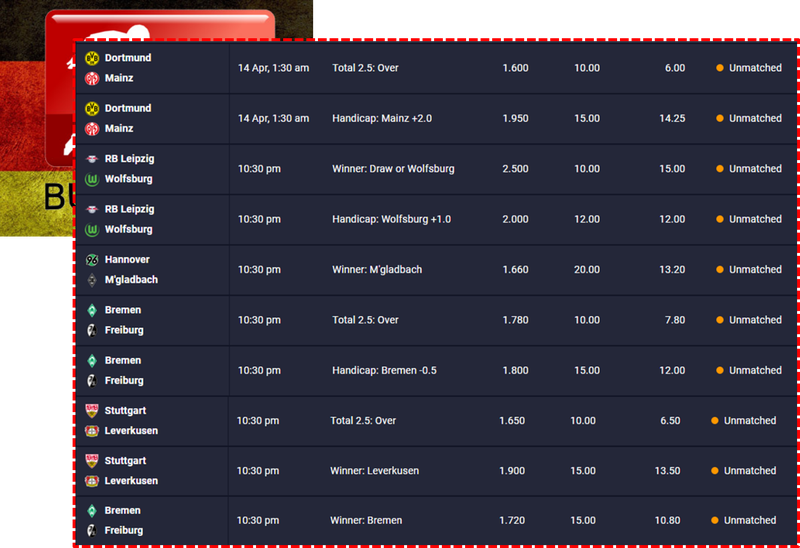Click Dortmund logo in Total 2.5: Over row

[x=92, y=58]
